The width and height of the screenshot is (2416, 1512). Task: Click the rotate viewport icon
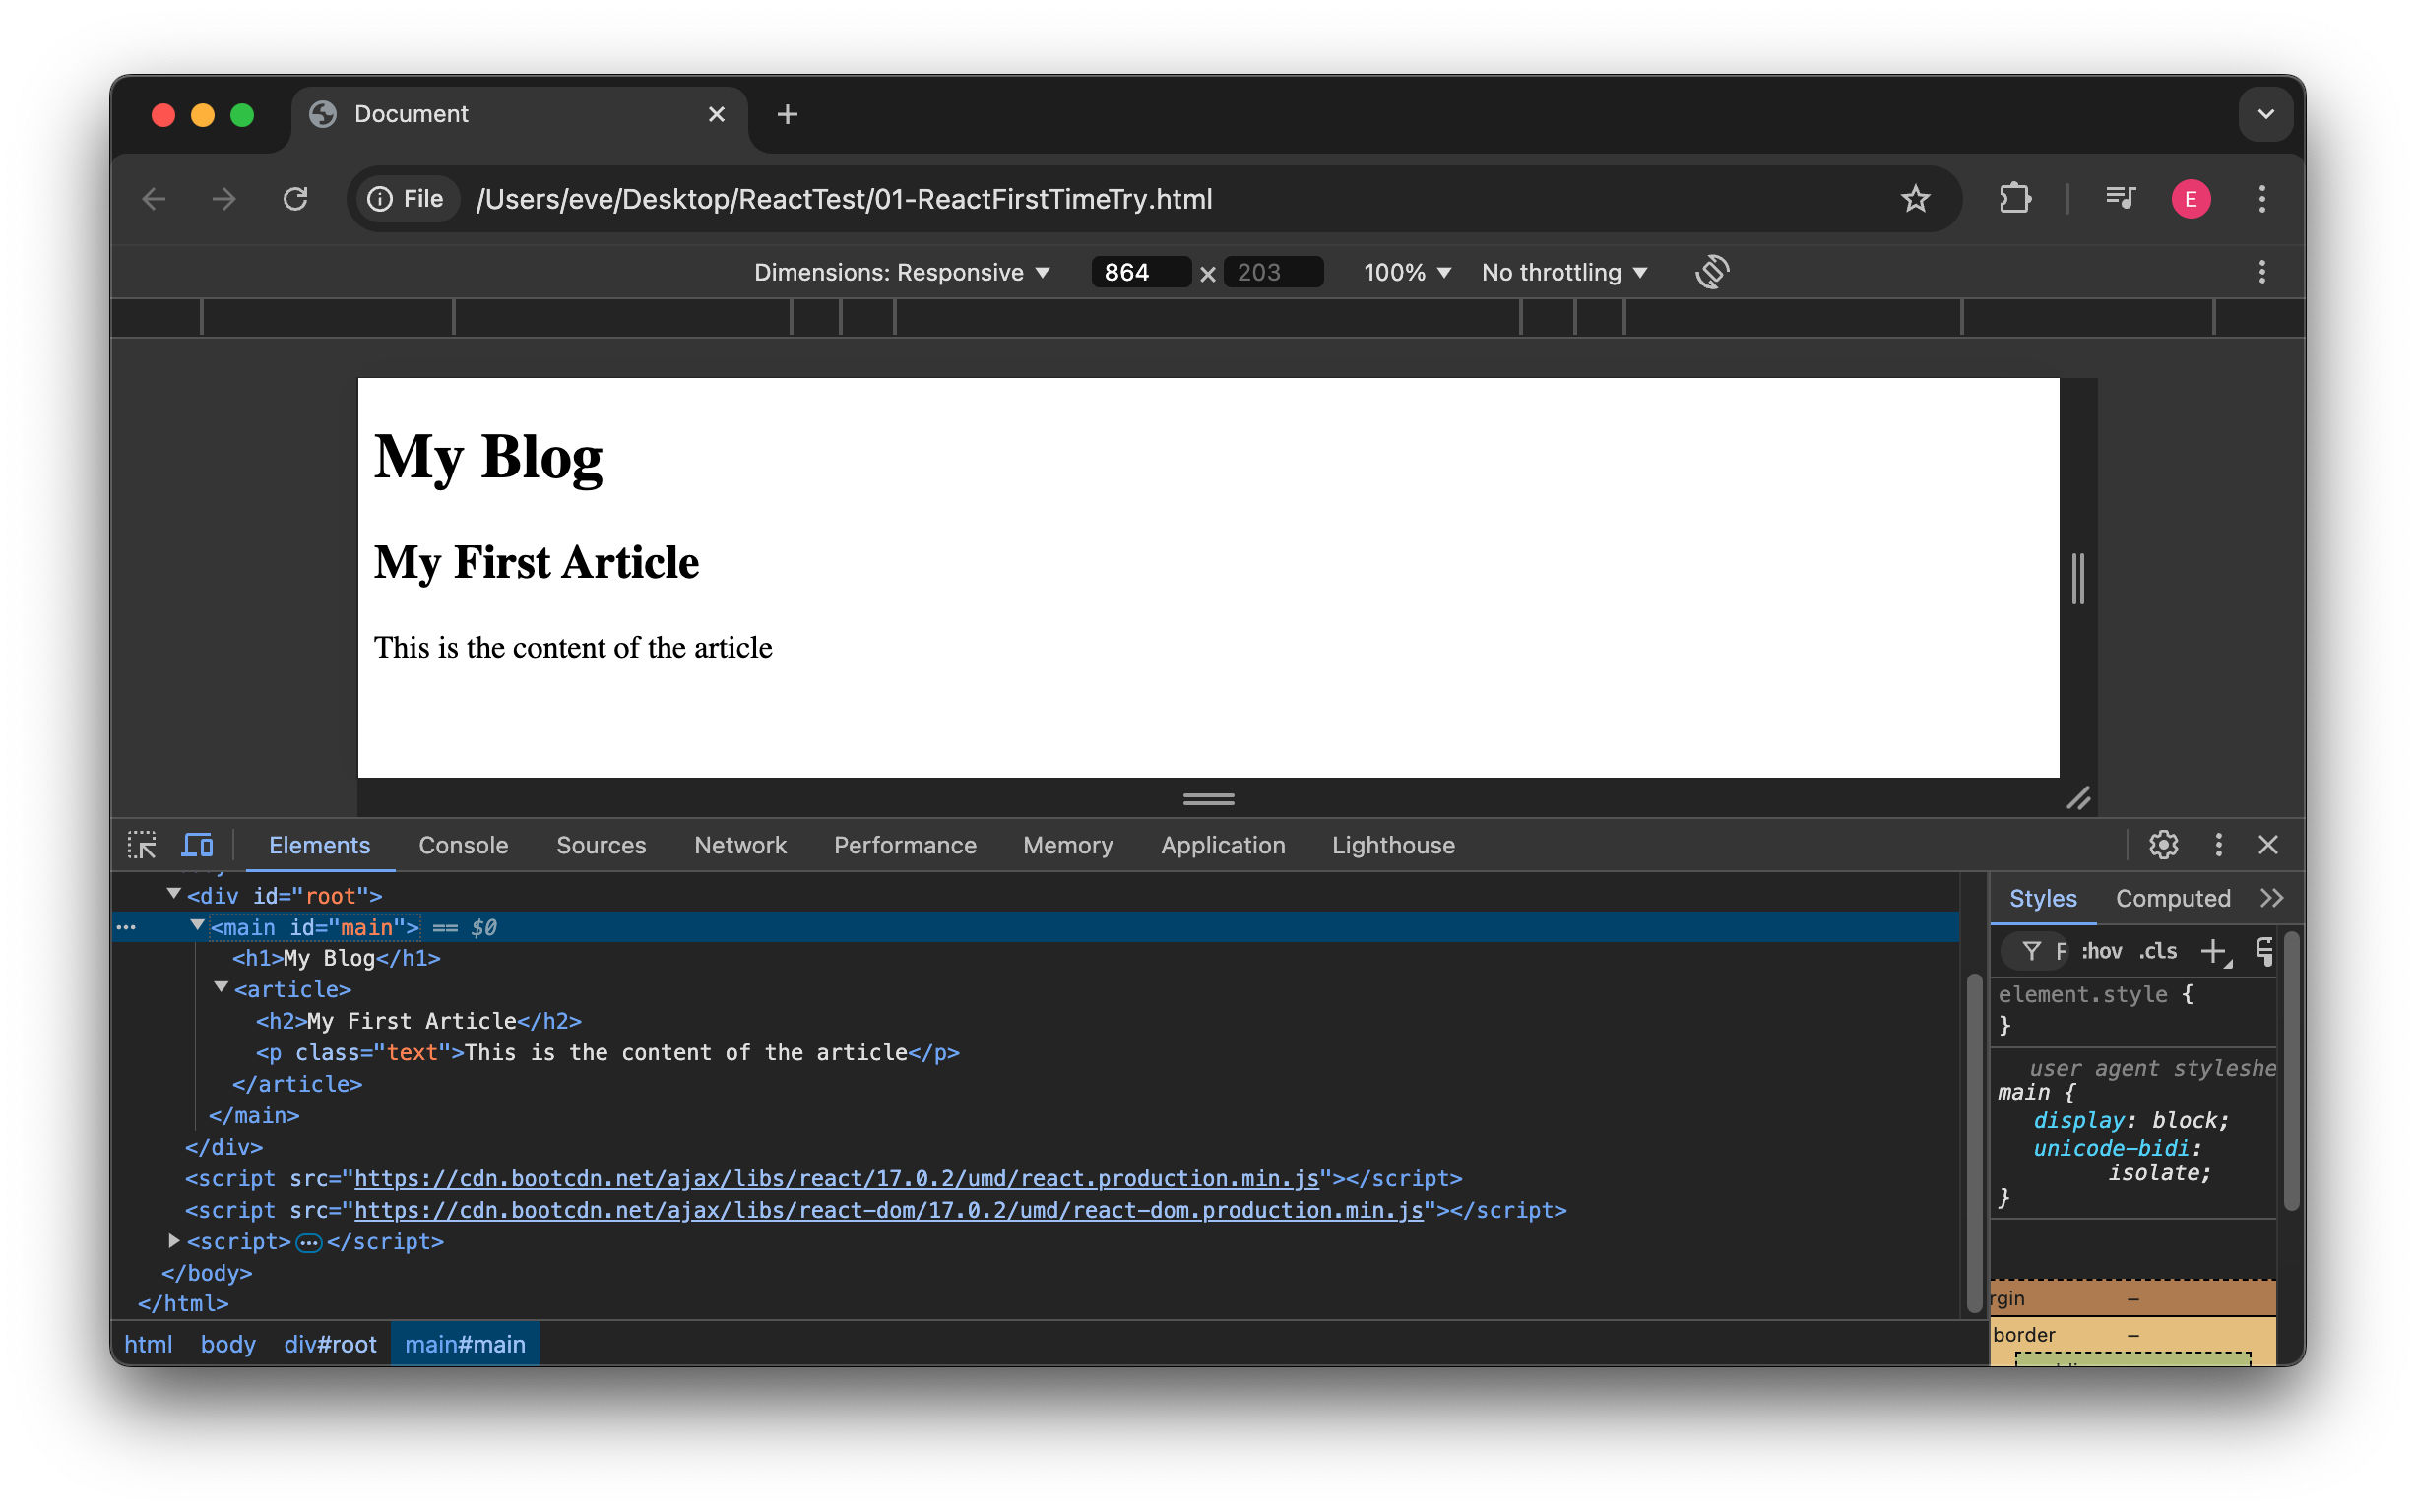click(1712, 272)
